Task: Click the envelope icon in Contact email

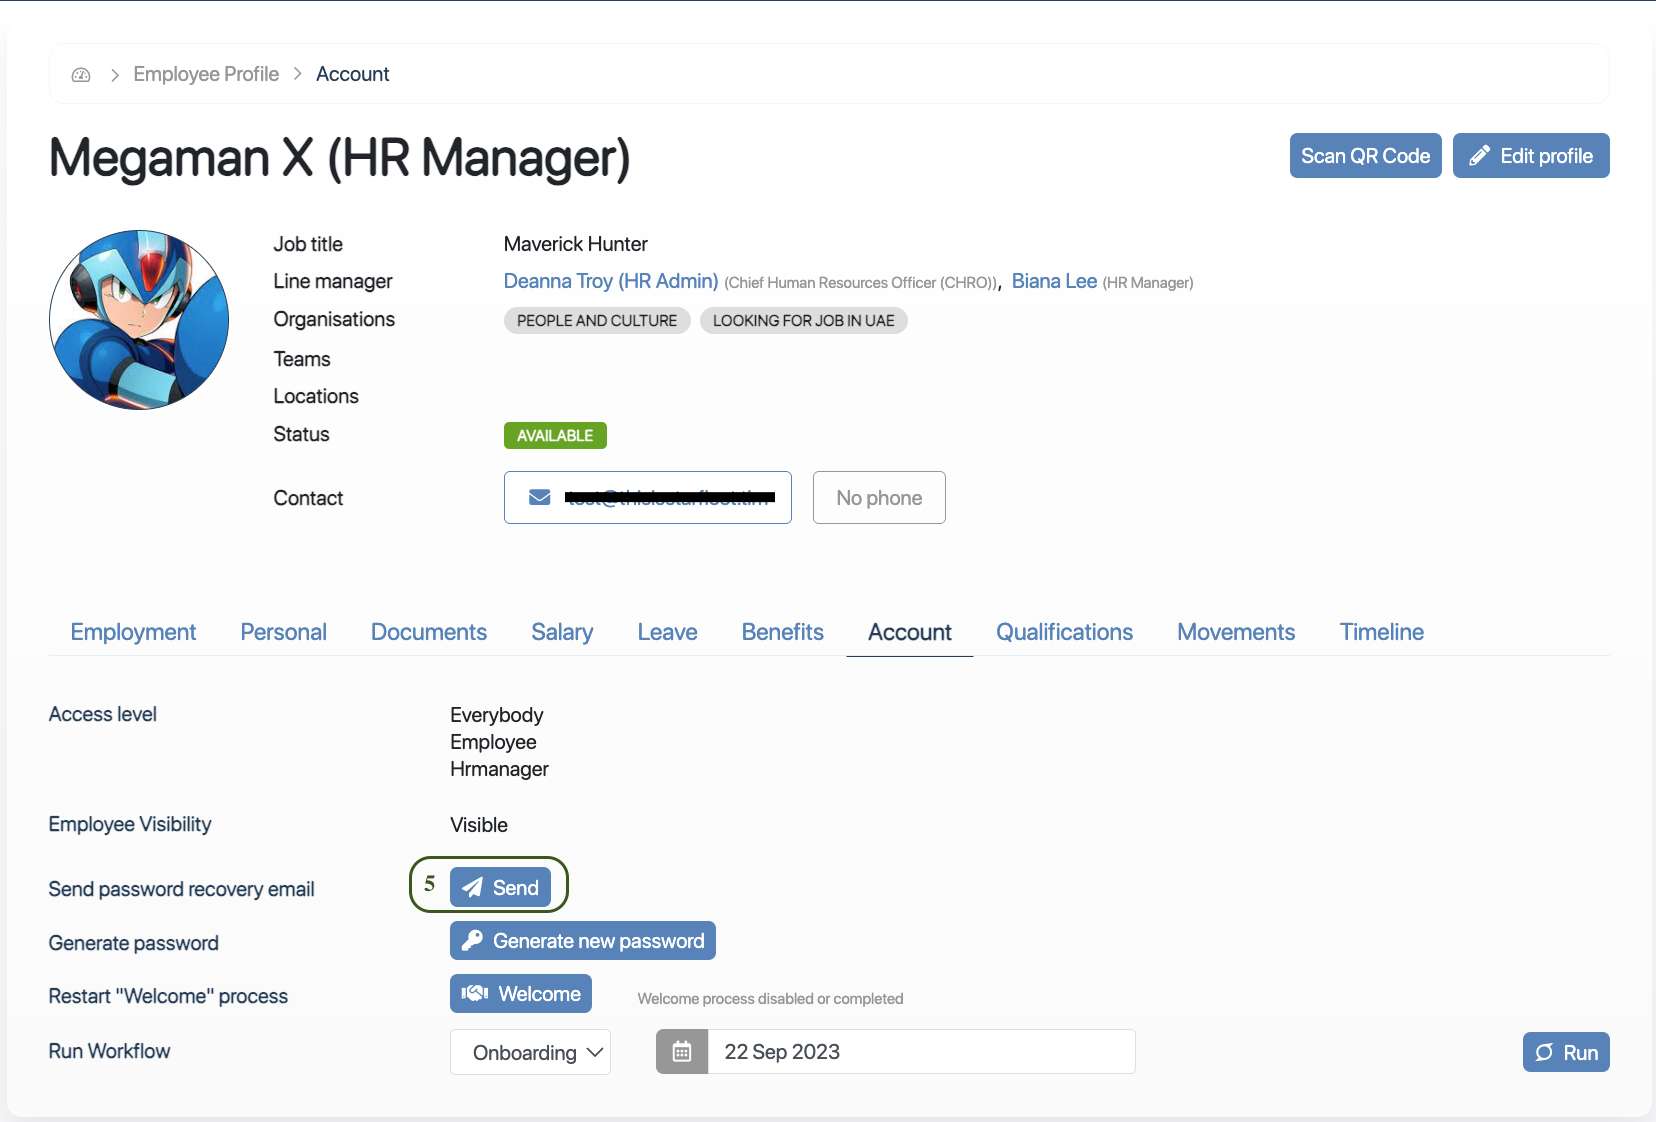Action: click(x=540, y=498)
